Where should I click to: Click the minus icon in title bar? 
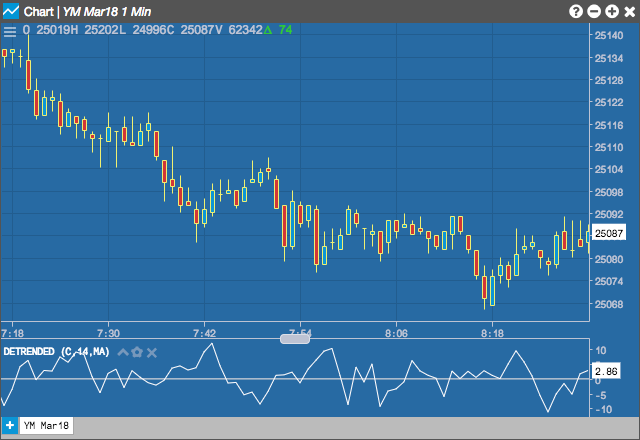tap(593, 11)
